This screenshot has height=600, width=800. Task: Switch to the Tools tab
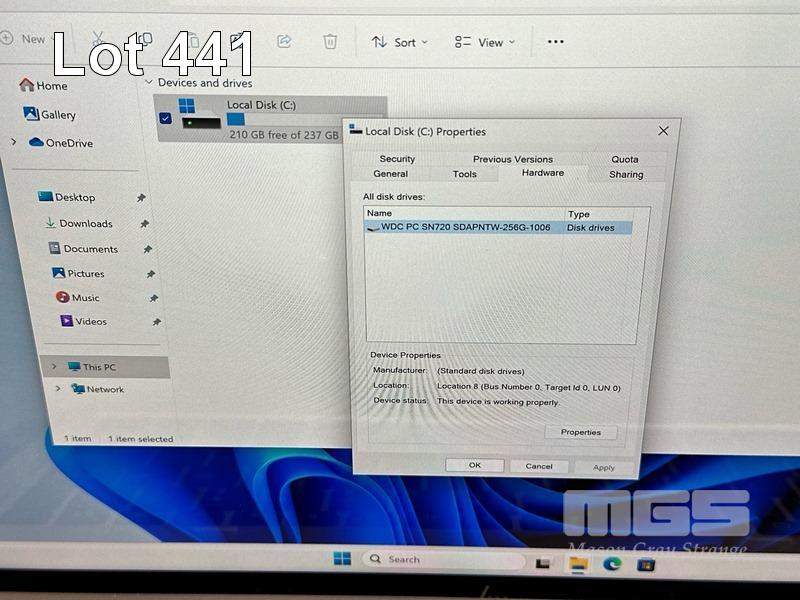(464, 174)
